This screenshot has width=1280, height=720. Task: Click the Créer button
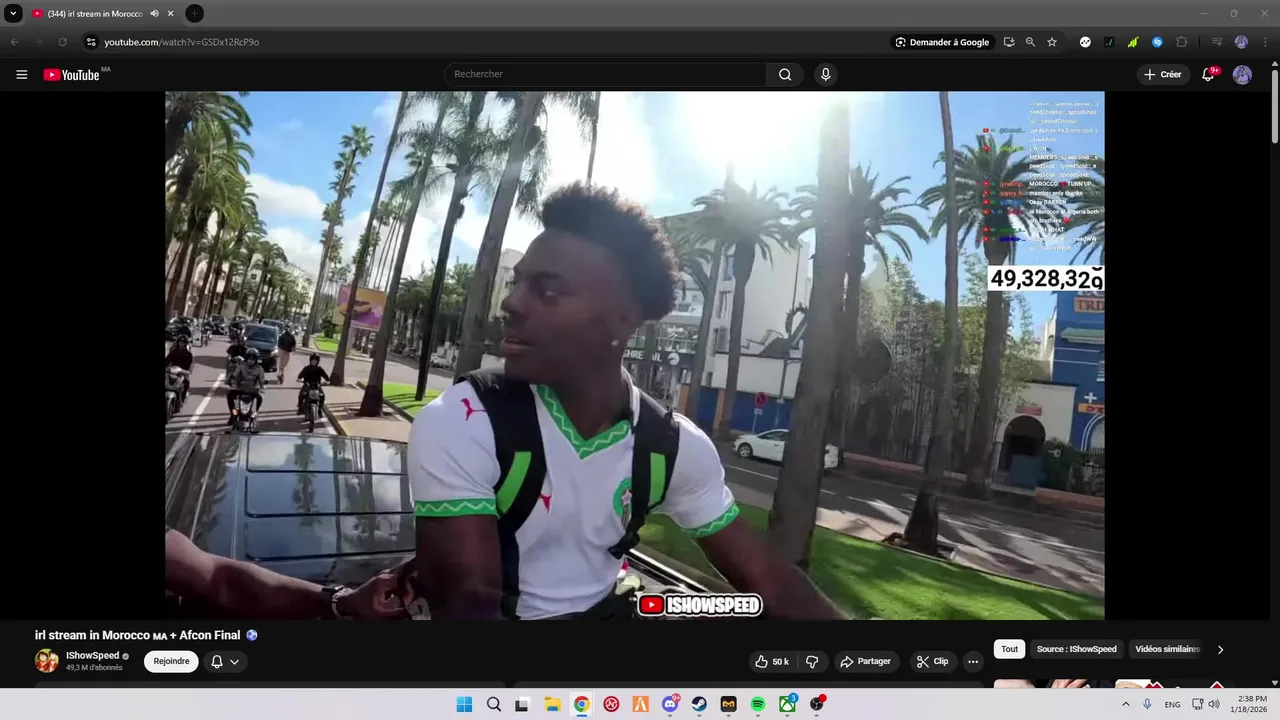click(x=1163, y=75)
